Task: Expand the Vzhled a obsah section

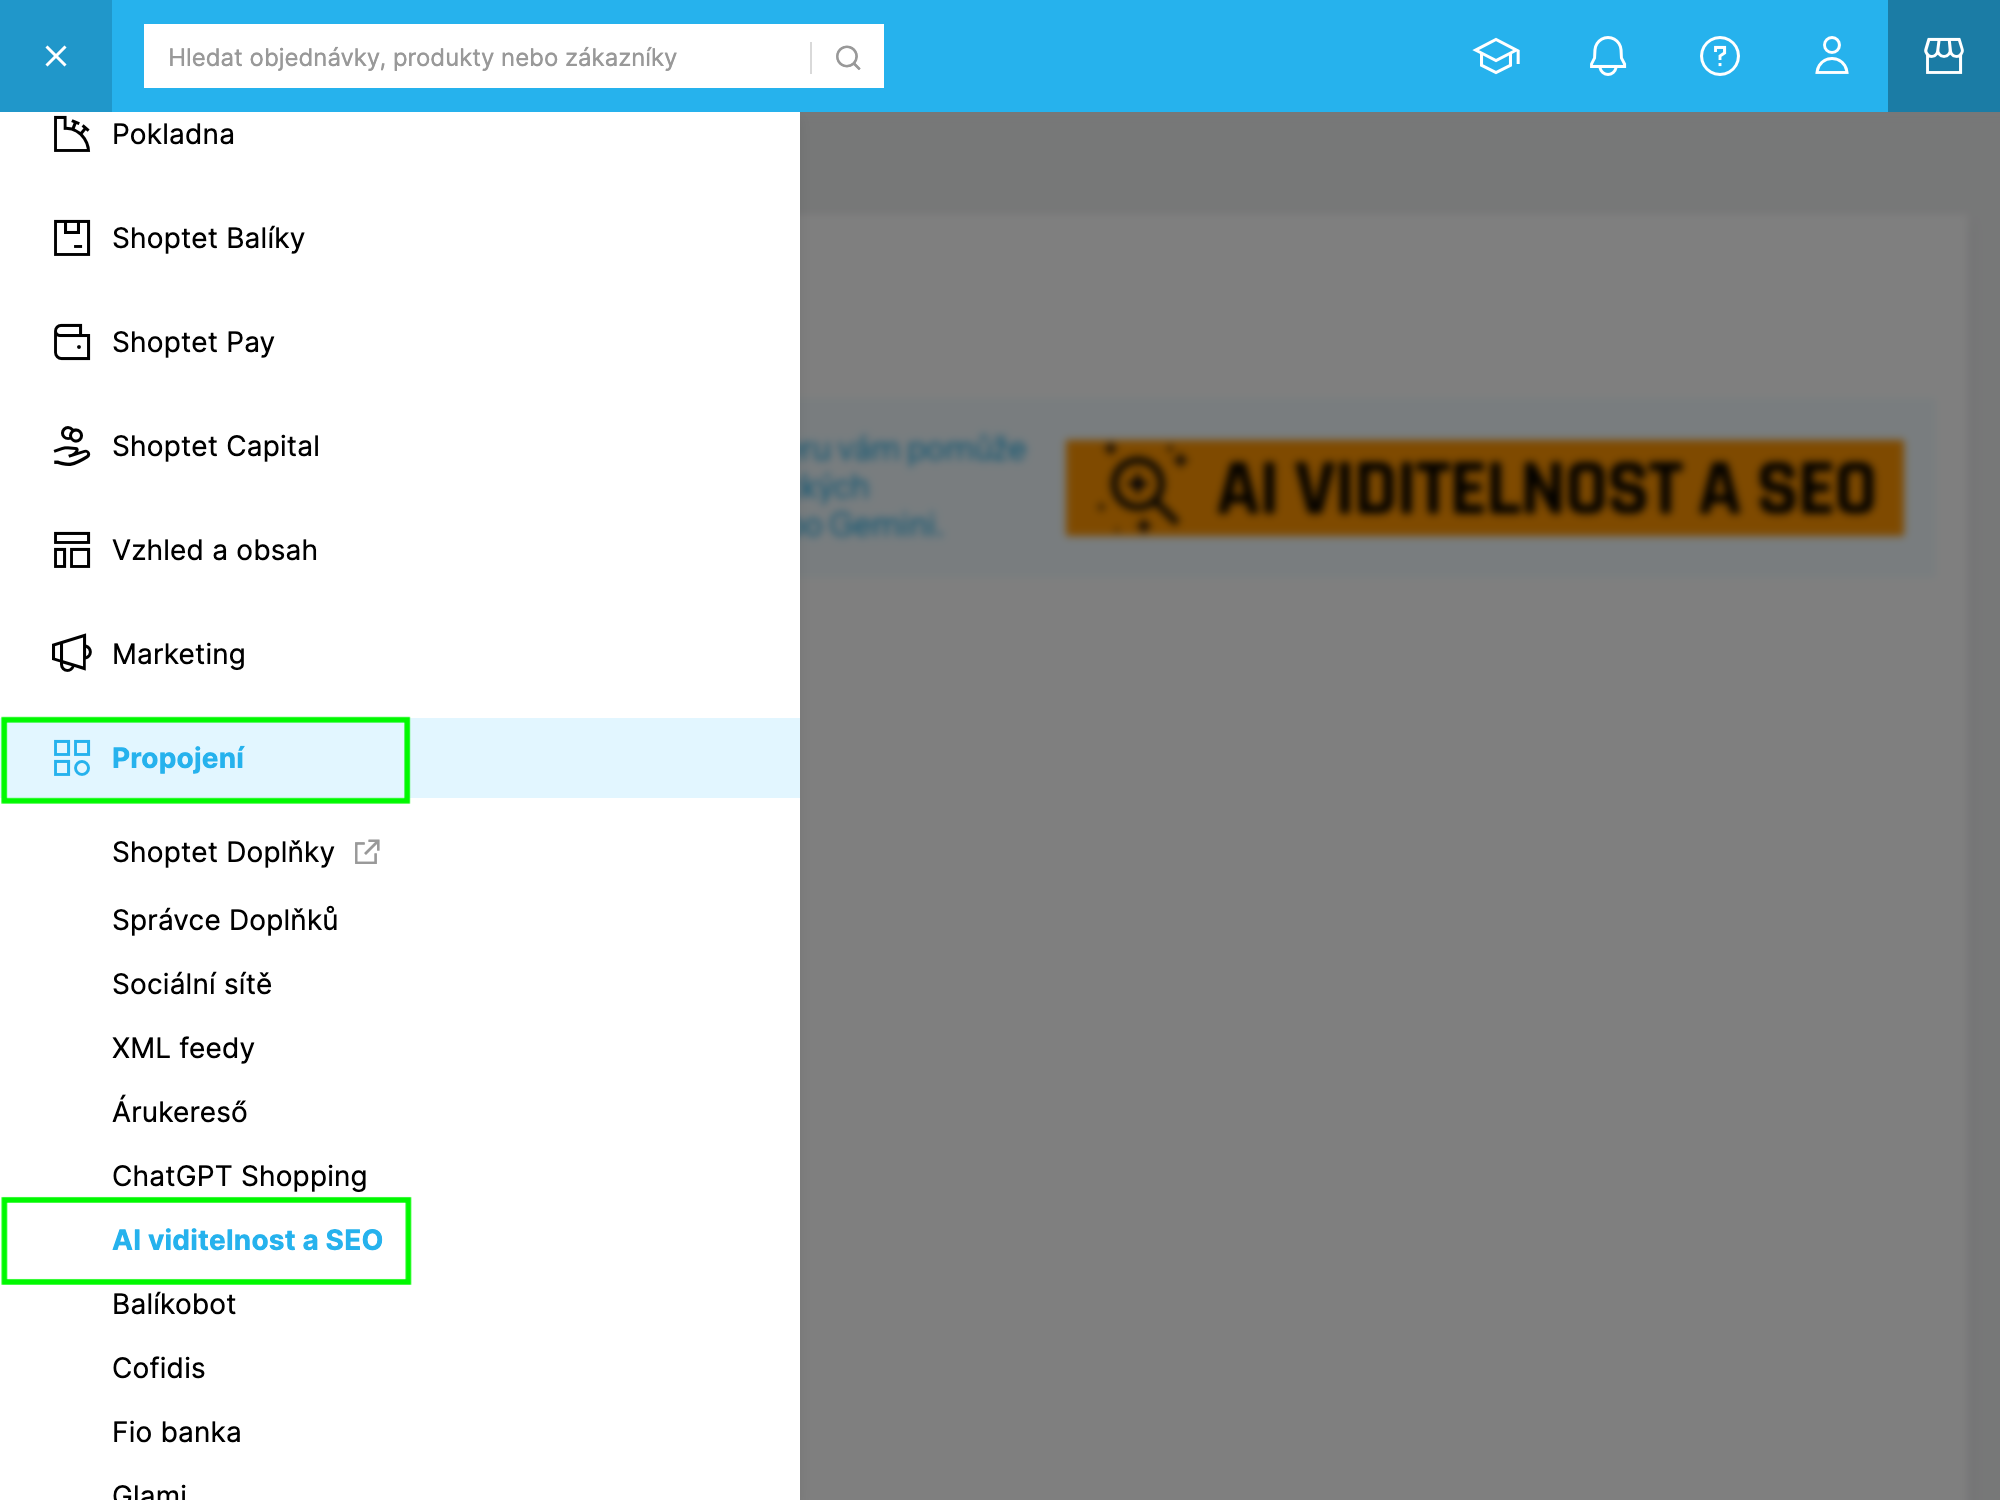Action: click(400, 550)
